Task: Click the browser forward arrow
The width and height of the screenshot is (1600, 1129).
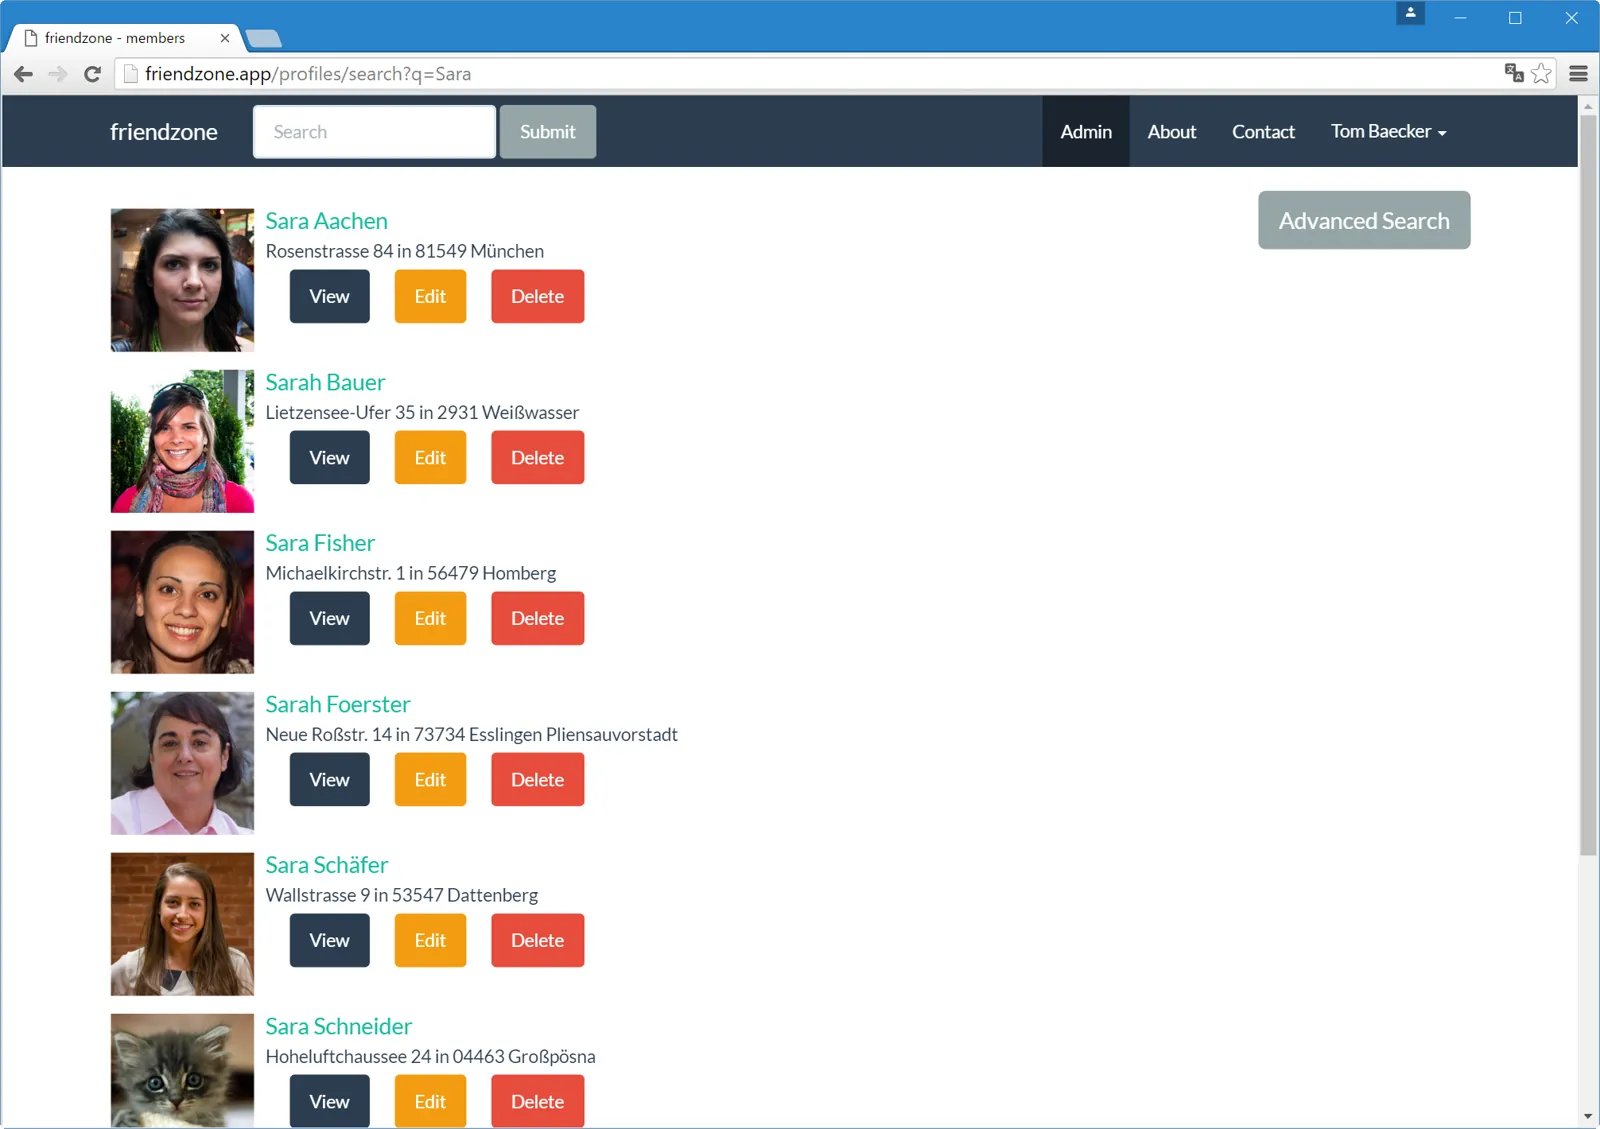Action: point(58,74)
